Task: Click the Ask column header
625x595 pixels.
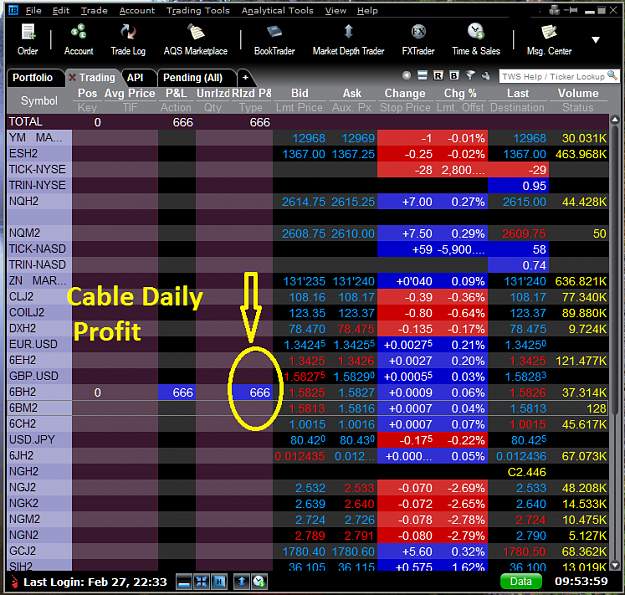Action: tap(352, 93)
